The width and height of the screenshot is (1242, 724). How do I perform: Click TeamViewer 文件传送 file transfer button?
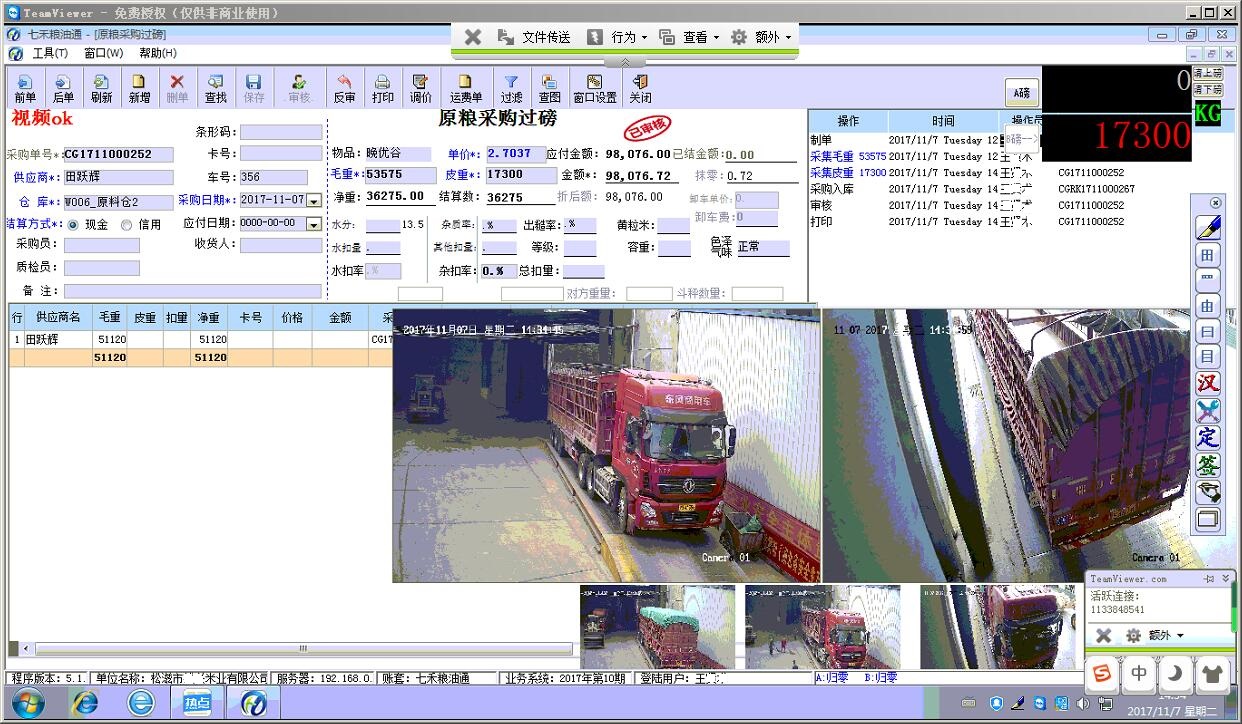534,37
